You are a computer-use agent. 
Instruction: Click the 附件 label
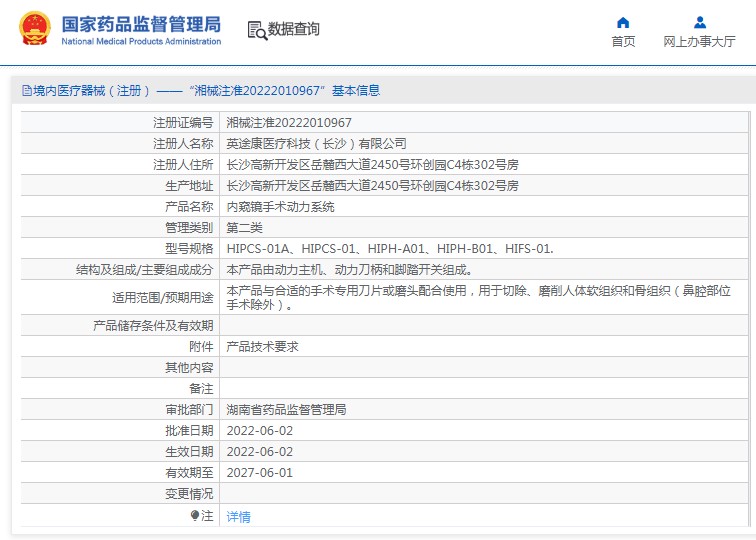tap(201, 347)
